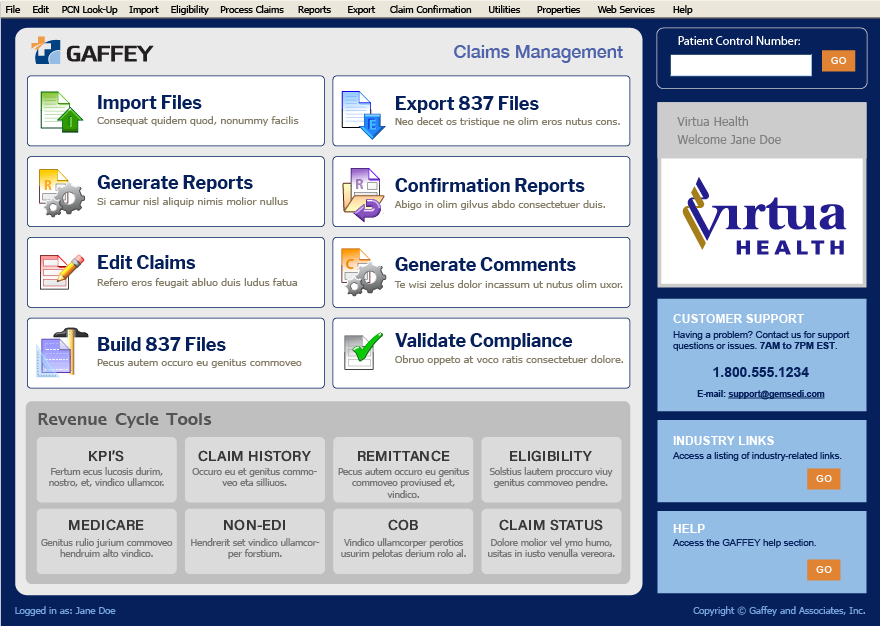Open the File menu

12,10
